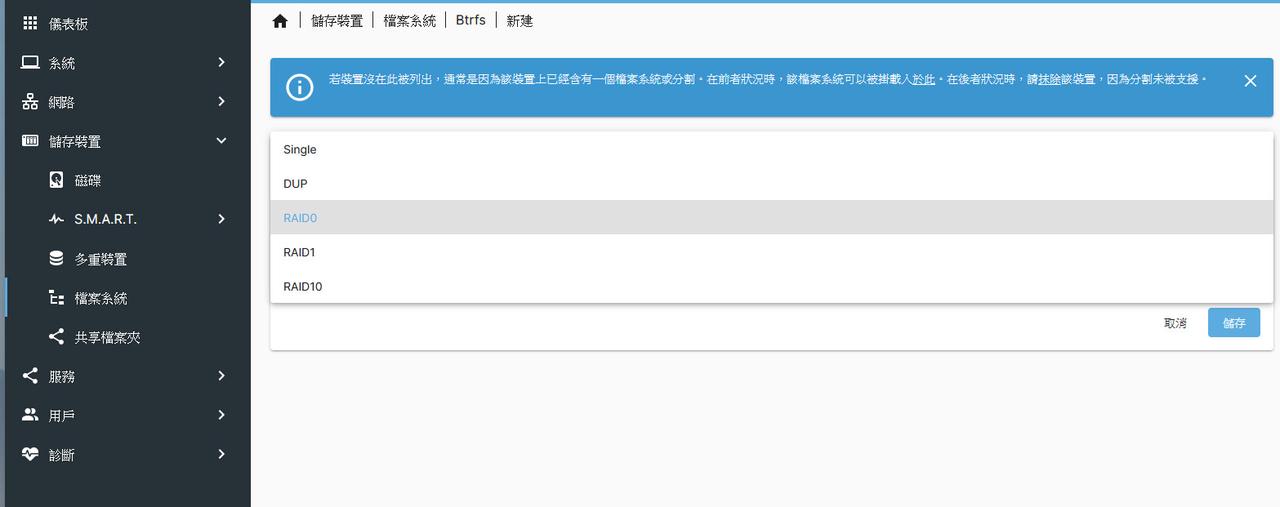The image size is (1280, 507).
Task: Follow the 抹除 link in banner
Action: click(1048, 79)
